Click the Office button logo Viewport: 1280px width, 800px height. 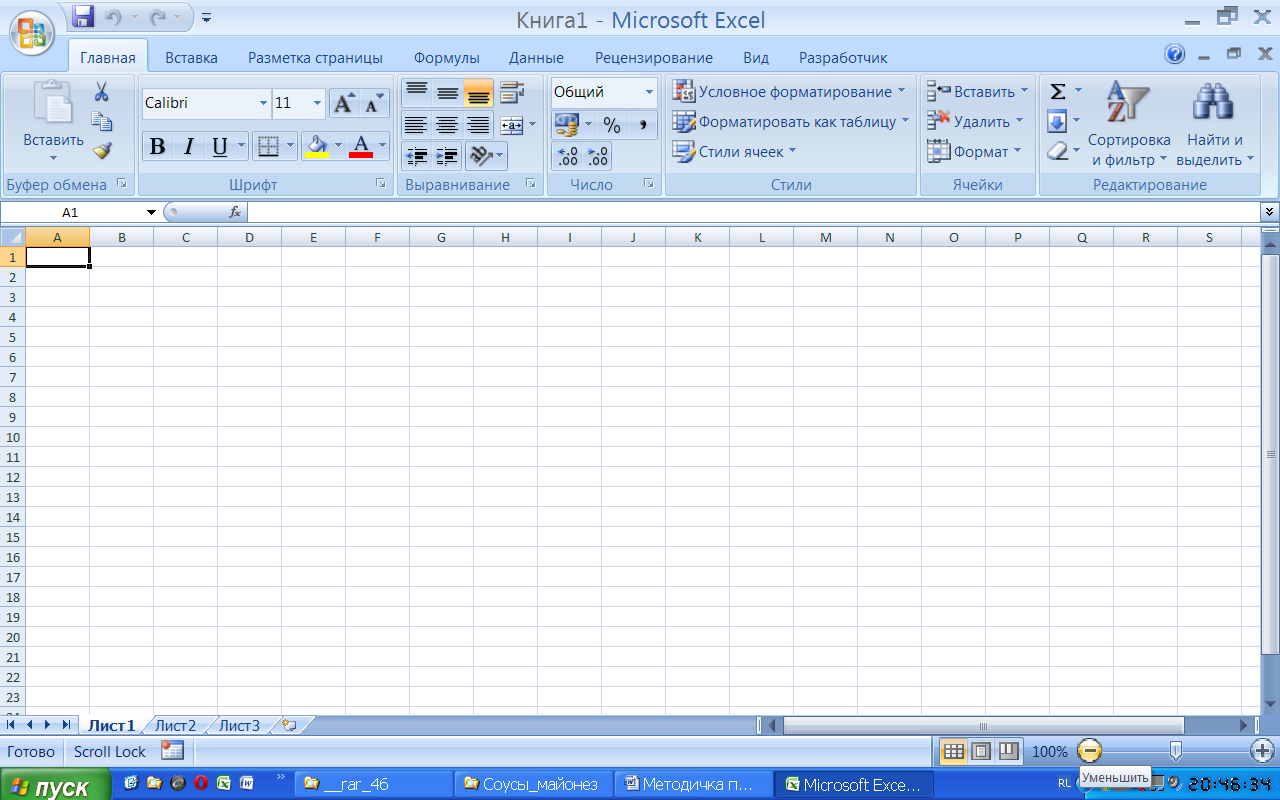32,32
